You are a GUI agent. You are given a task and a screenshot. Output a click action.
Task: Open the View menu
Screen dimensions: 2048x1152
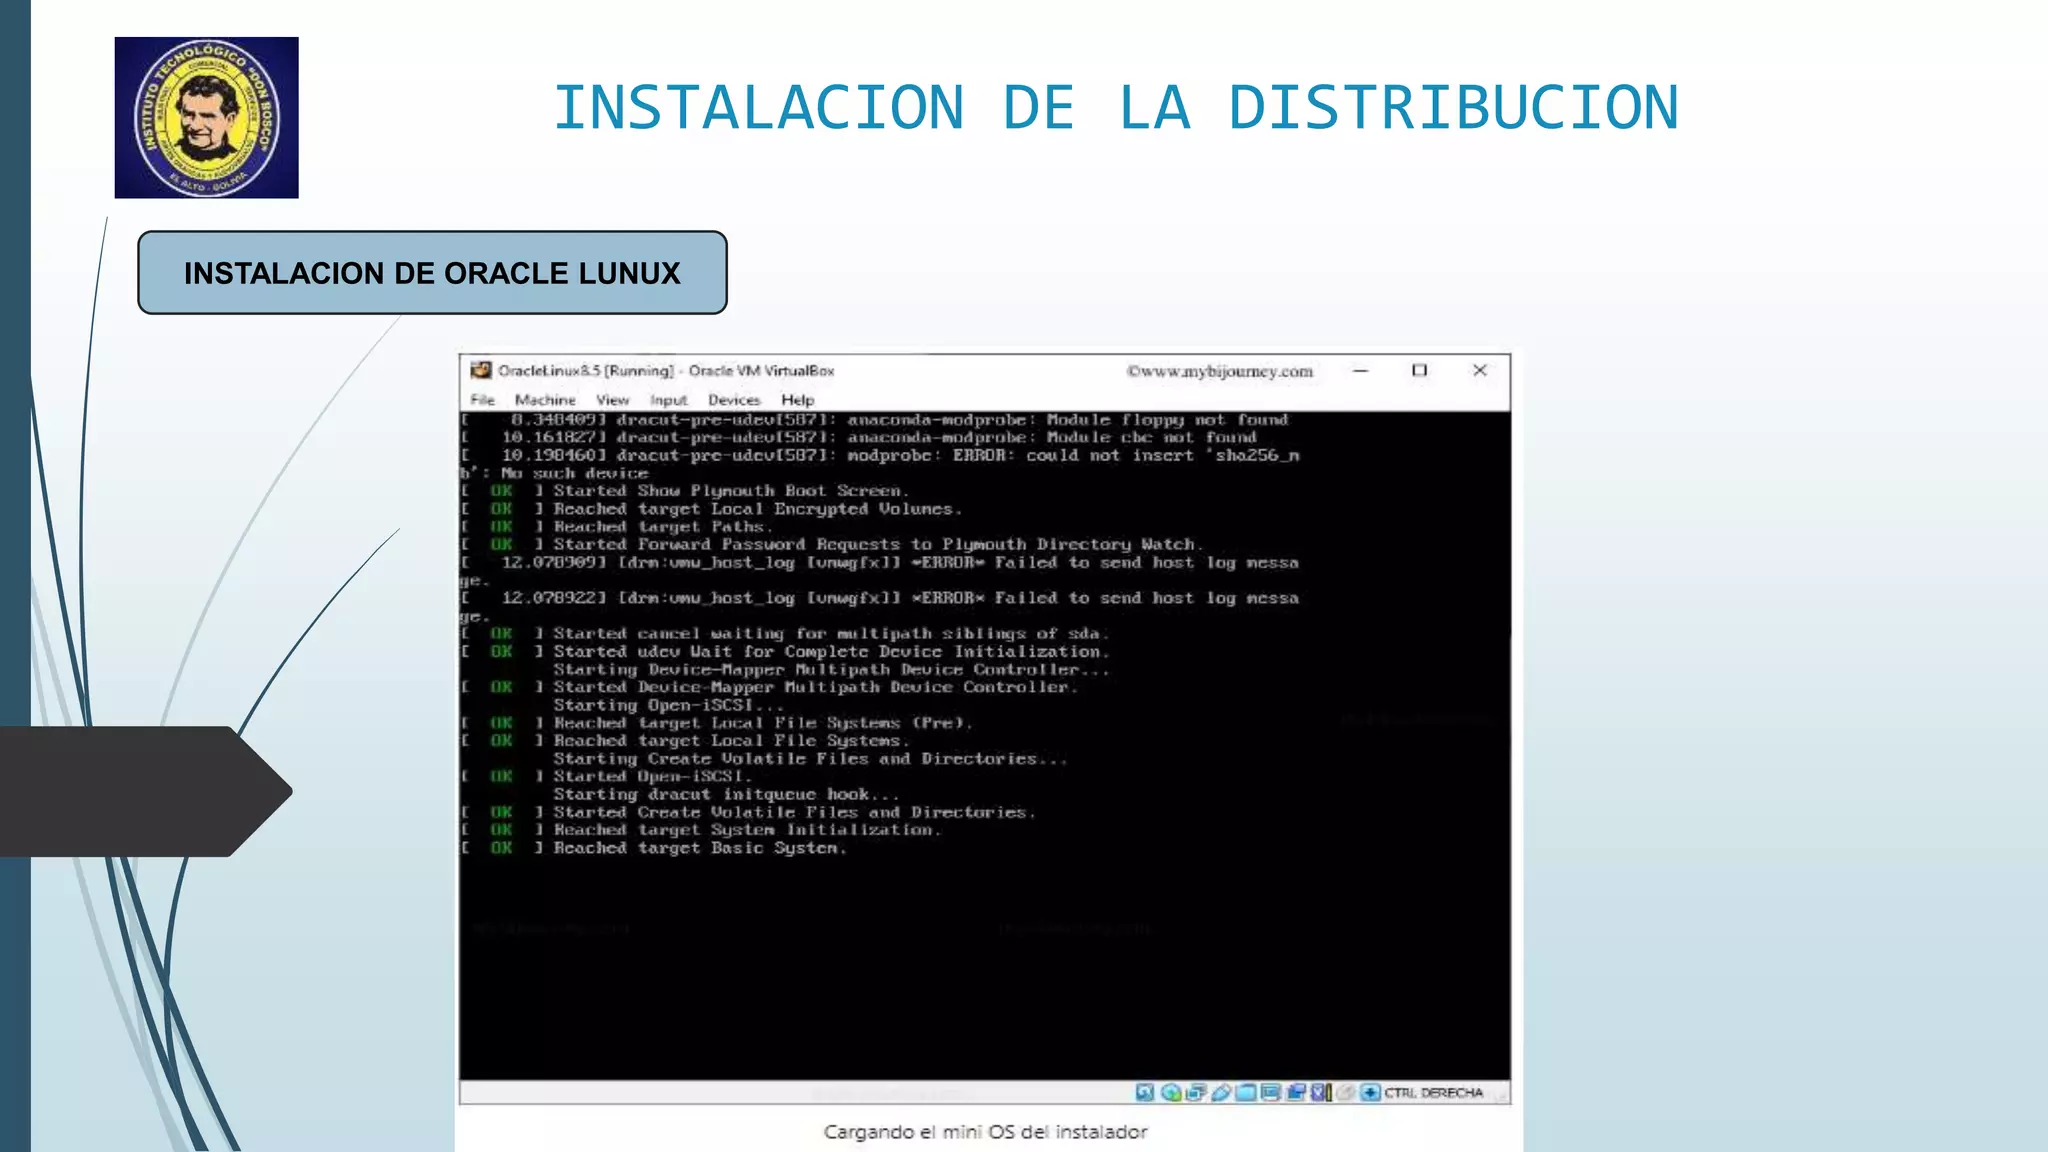pyautogui.click(x=612, y=399)
